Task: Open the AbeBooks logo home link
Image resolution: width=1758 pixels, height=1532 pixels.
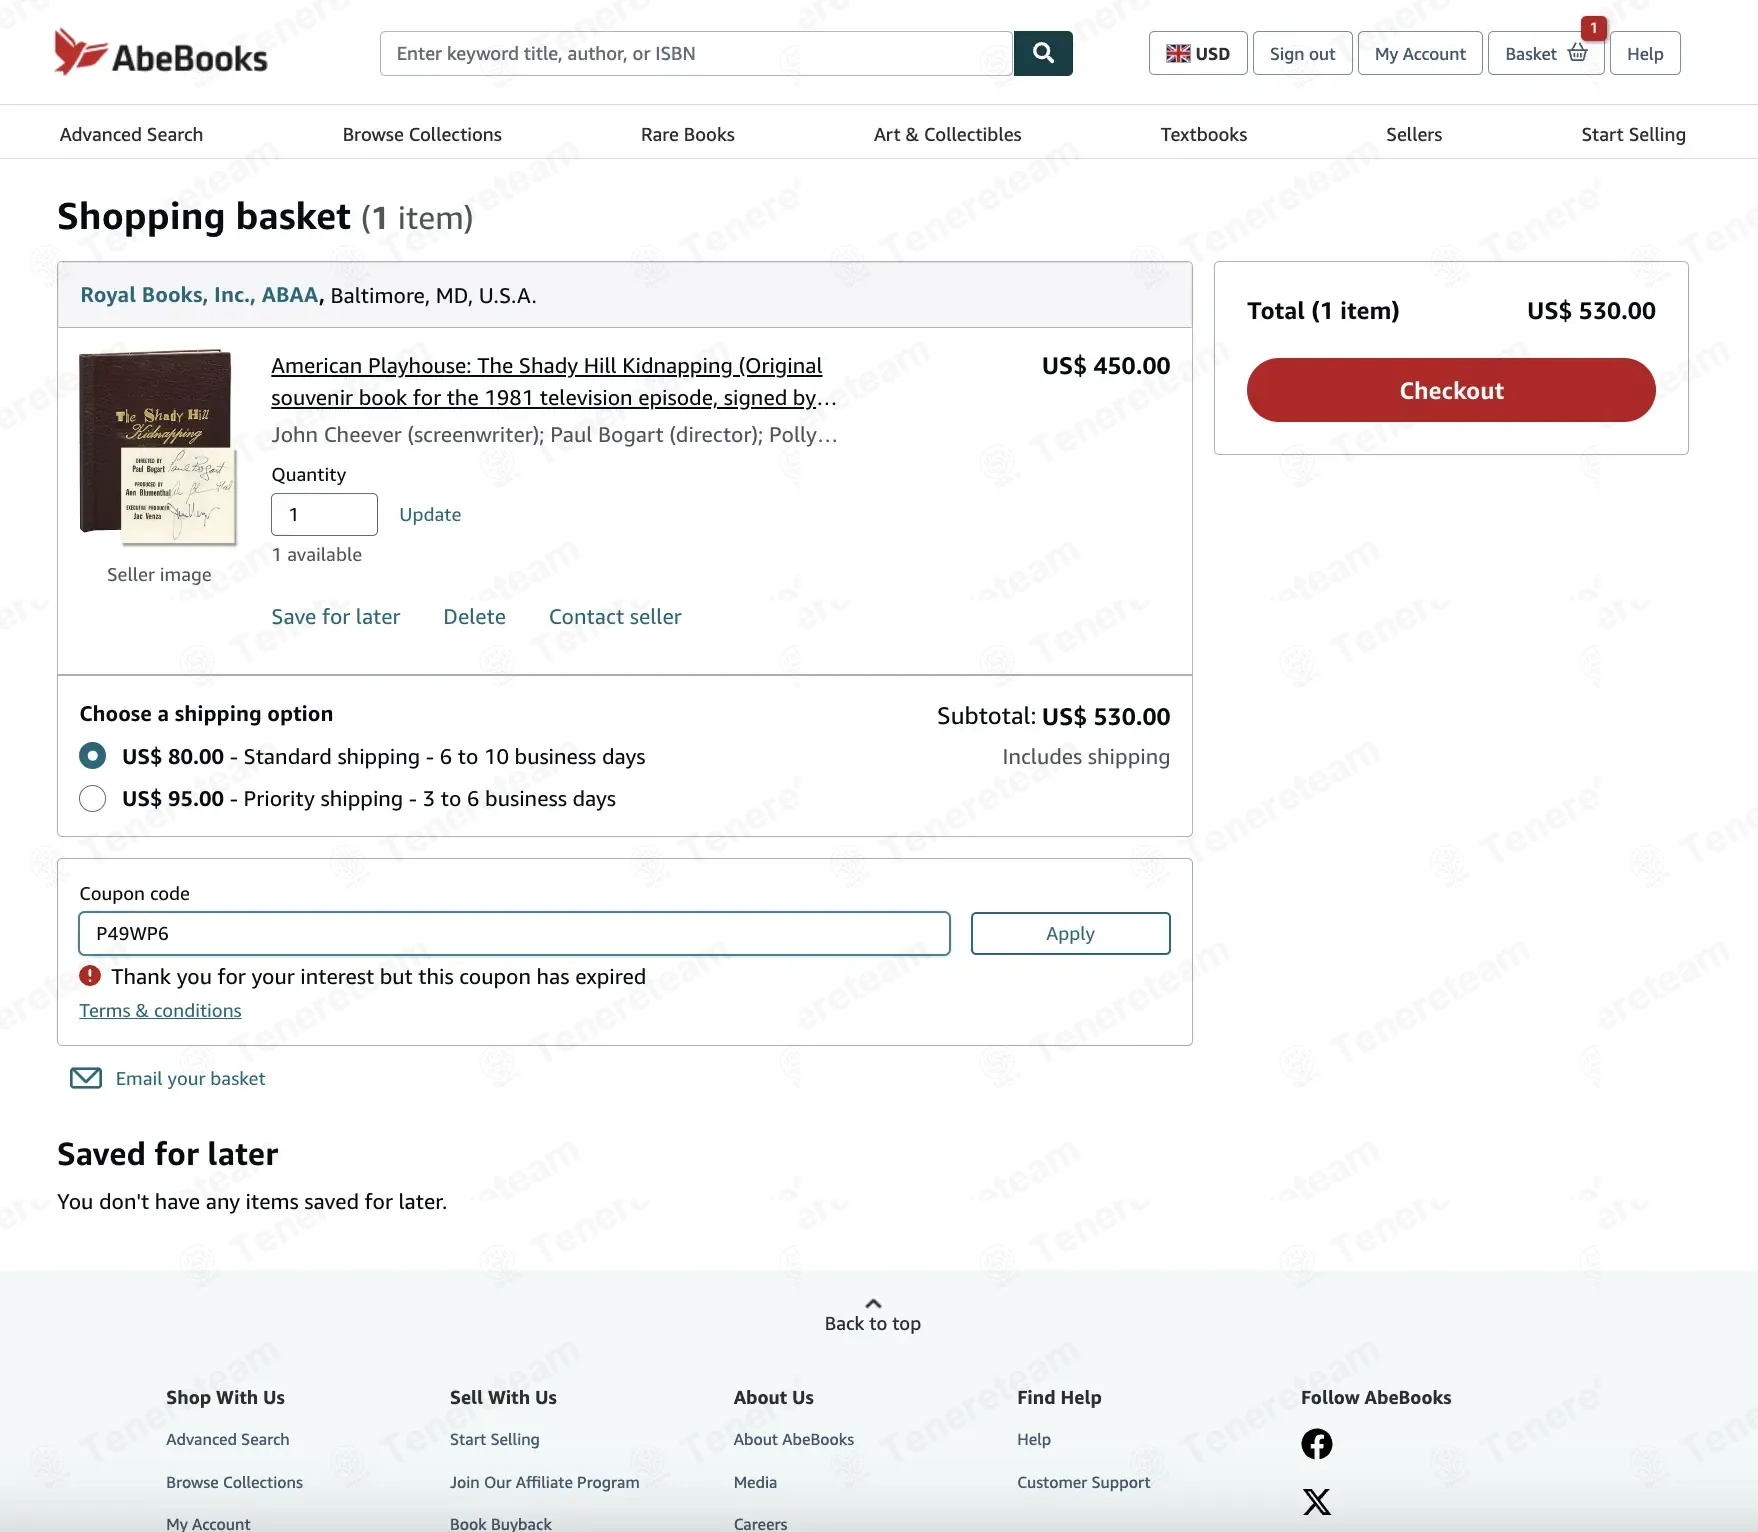Action: coord(161,53)
